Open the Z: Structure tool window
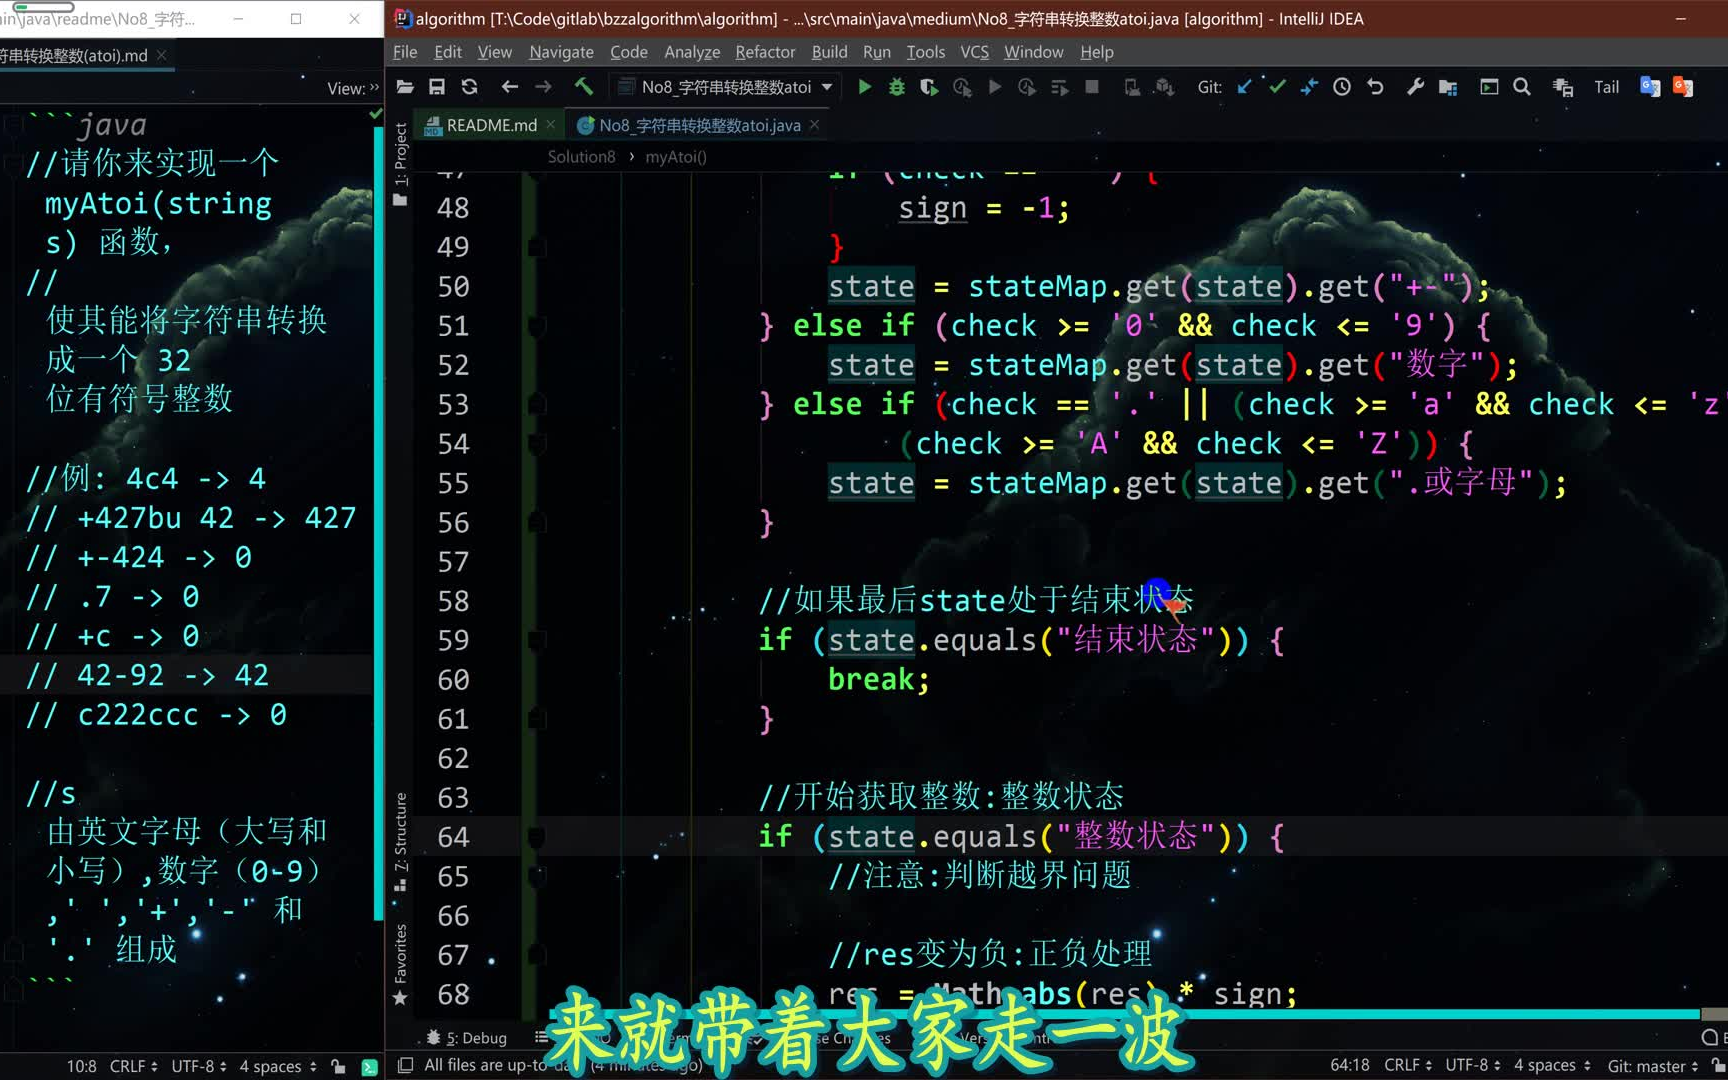1728x1080 pixels. (400, 841)
